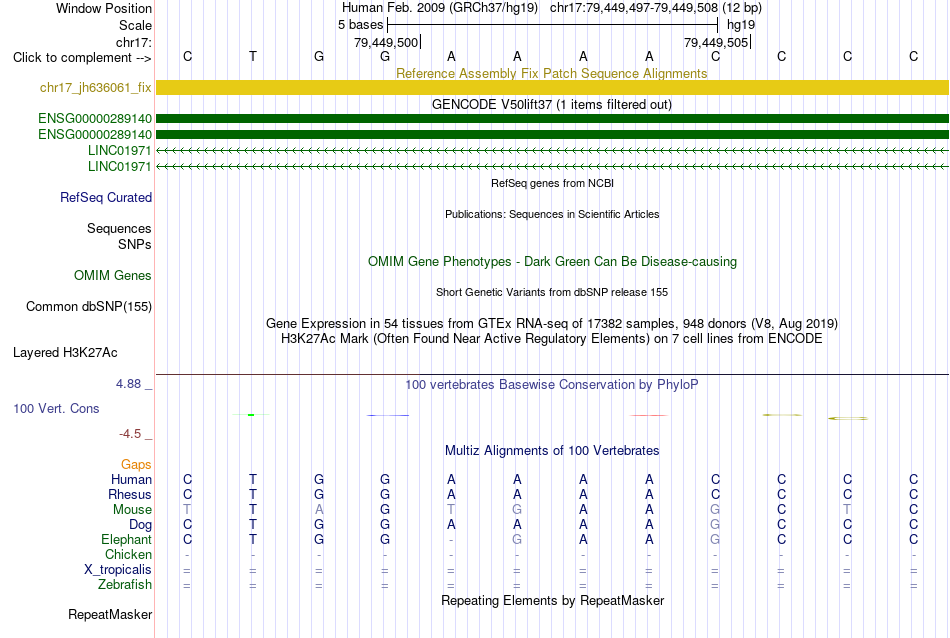Click the Common dbSNP(155) label
This screenshot has height=638, width=950.
pyautogui.click(x=89, y=307)
